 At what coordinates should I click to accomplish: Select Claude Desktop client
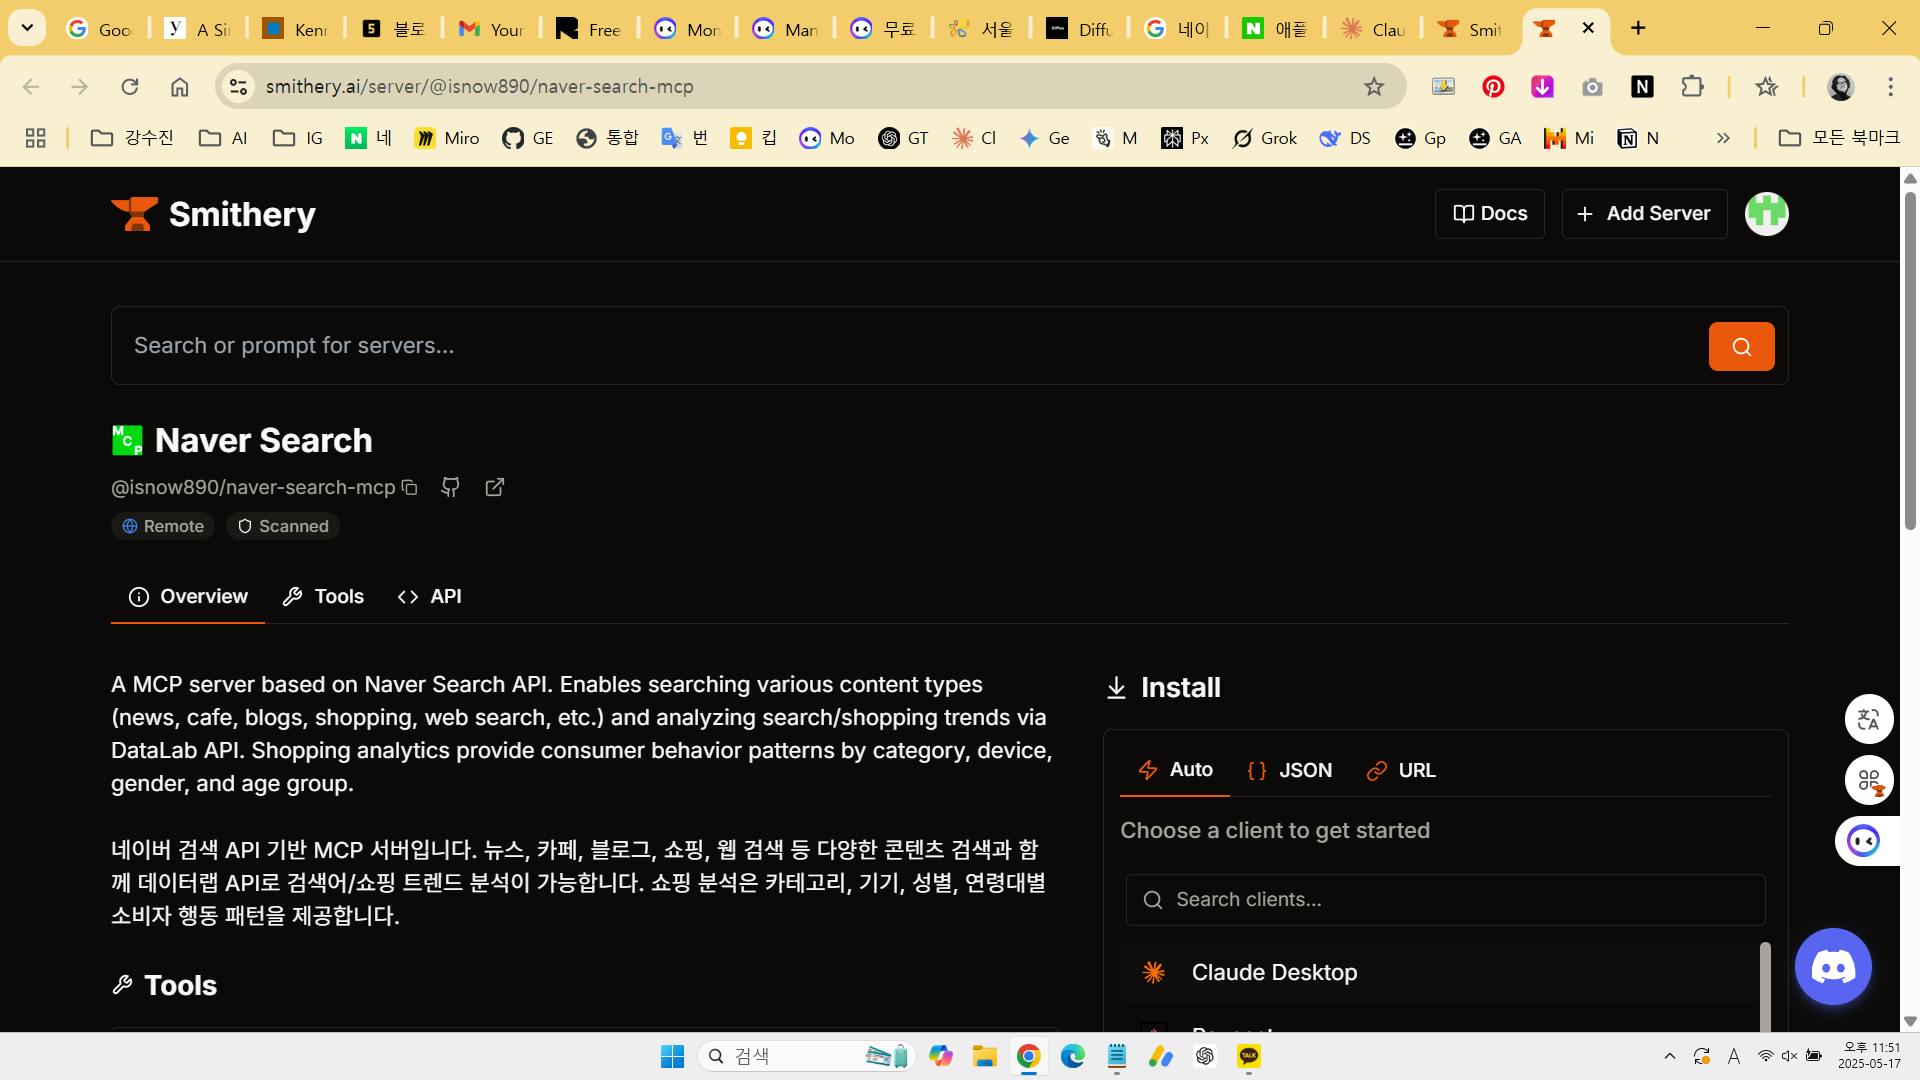pyautogui.click(x=1273, y=972)
